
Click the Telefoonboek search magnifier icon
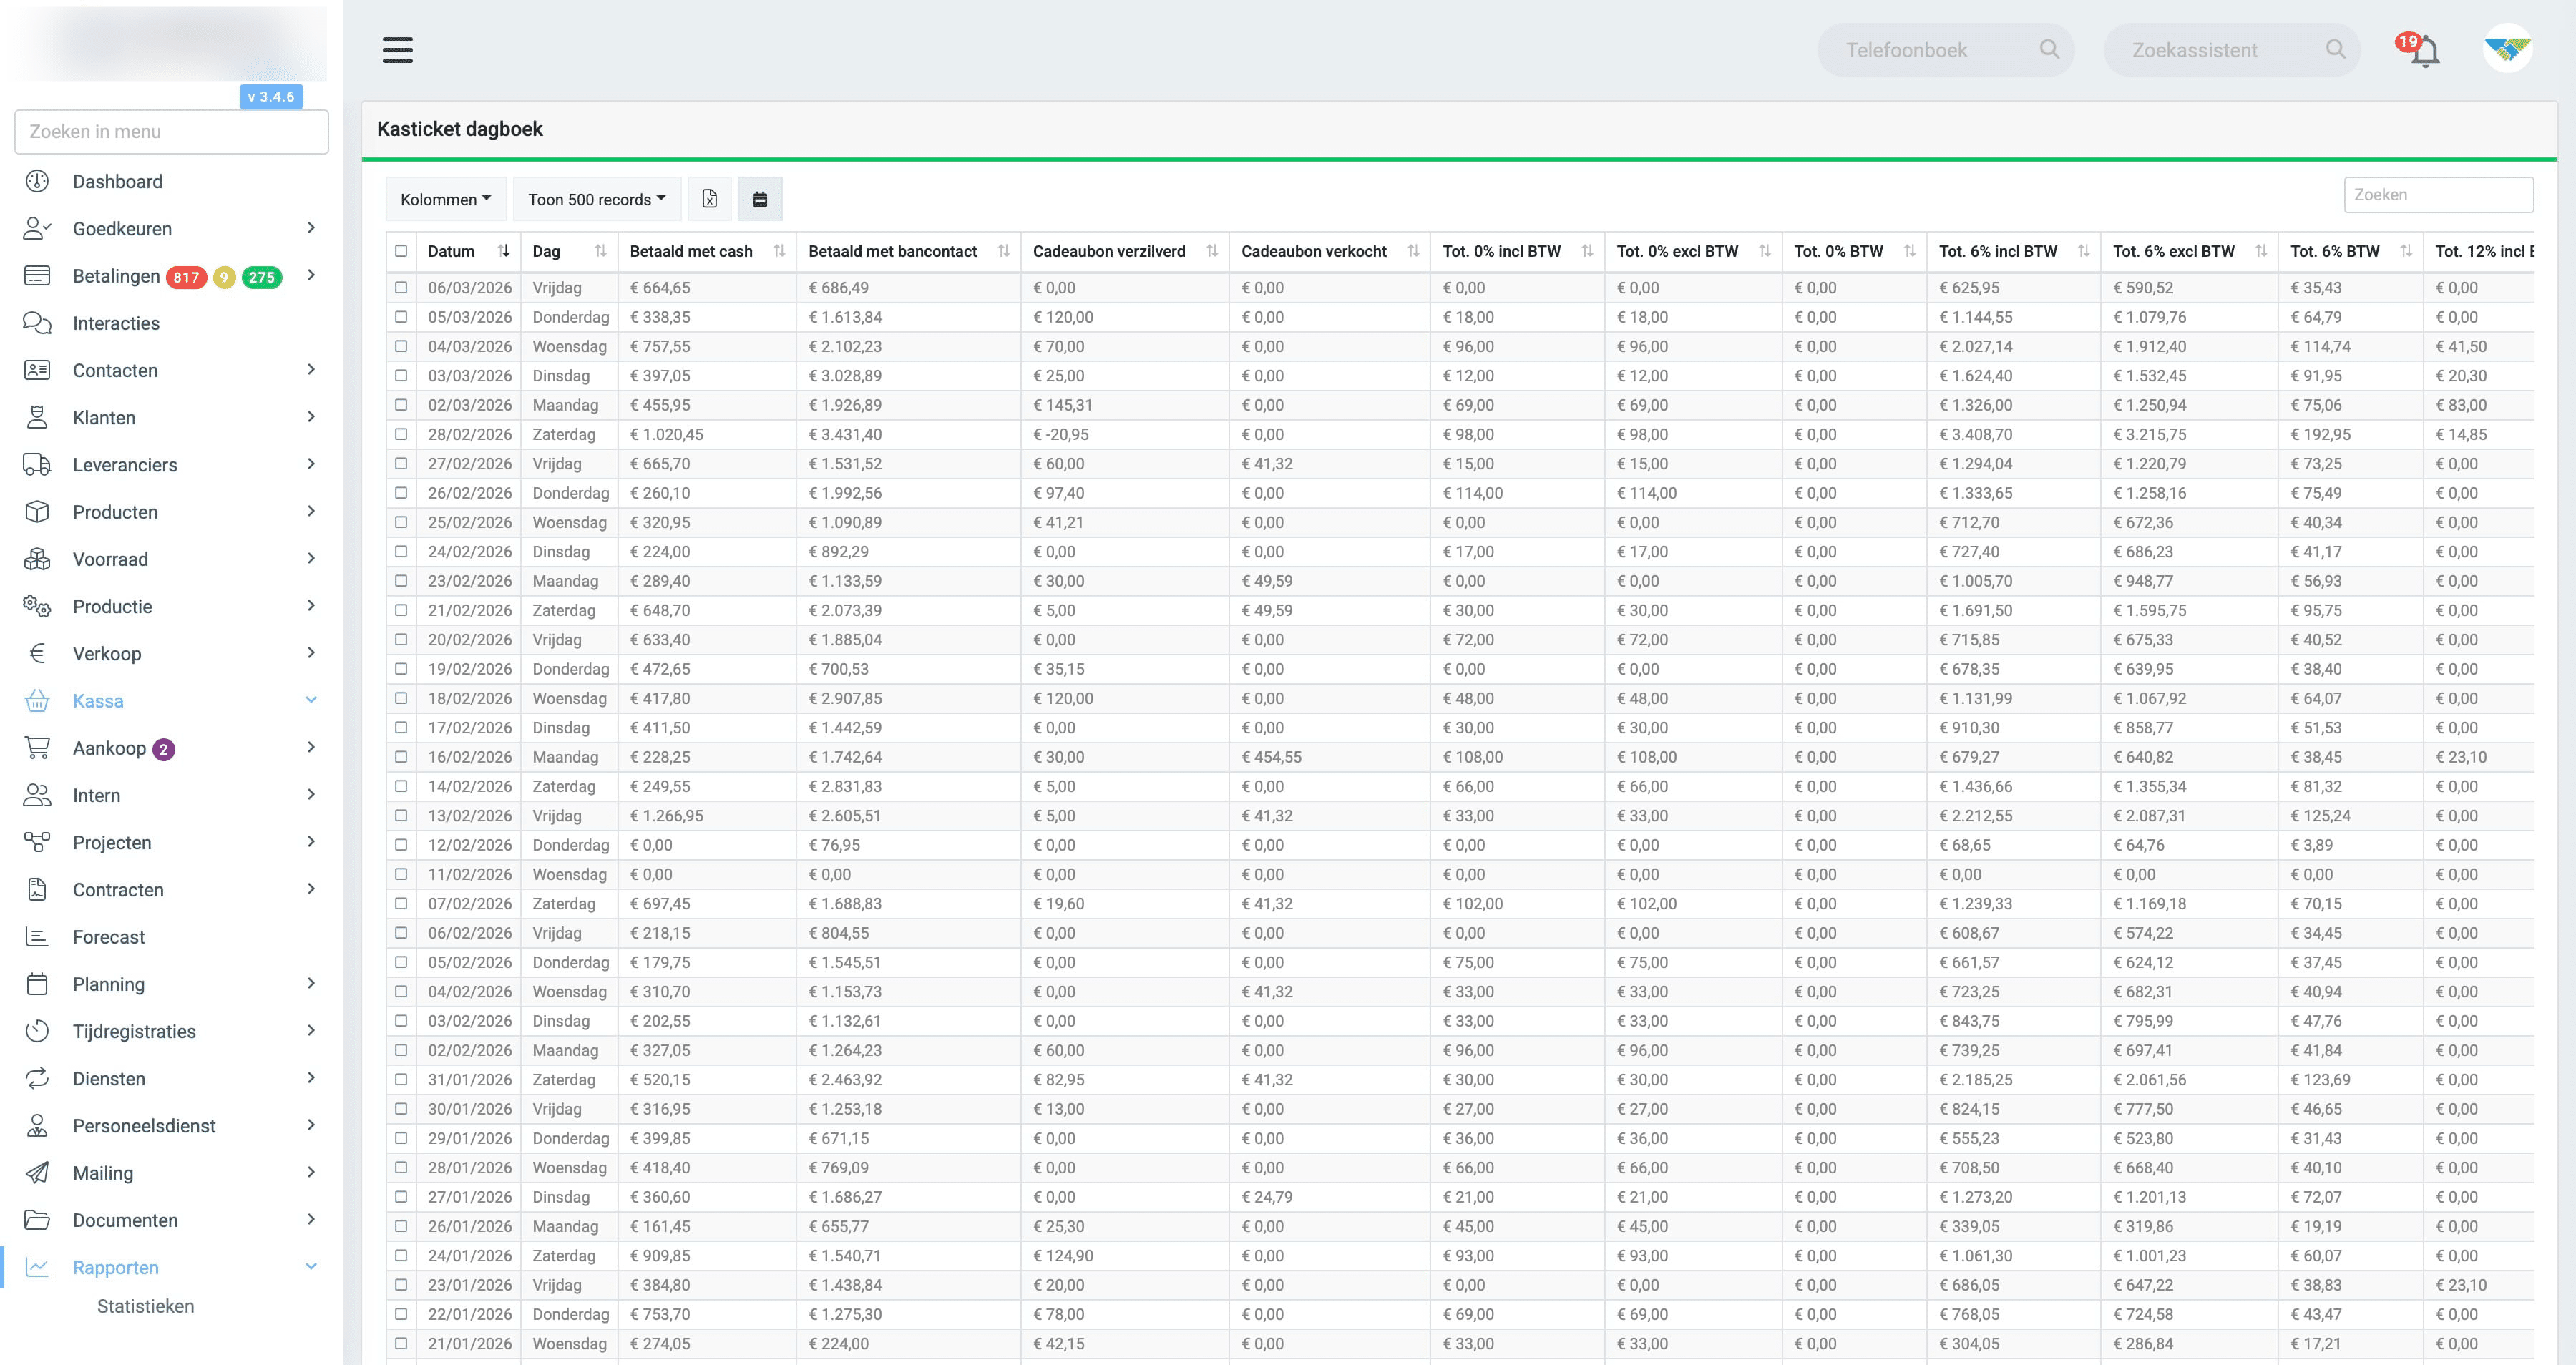[x=2049, y=49]
